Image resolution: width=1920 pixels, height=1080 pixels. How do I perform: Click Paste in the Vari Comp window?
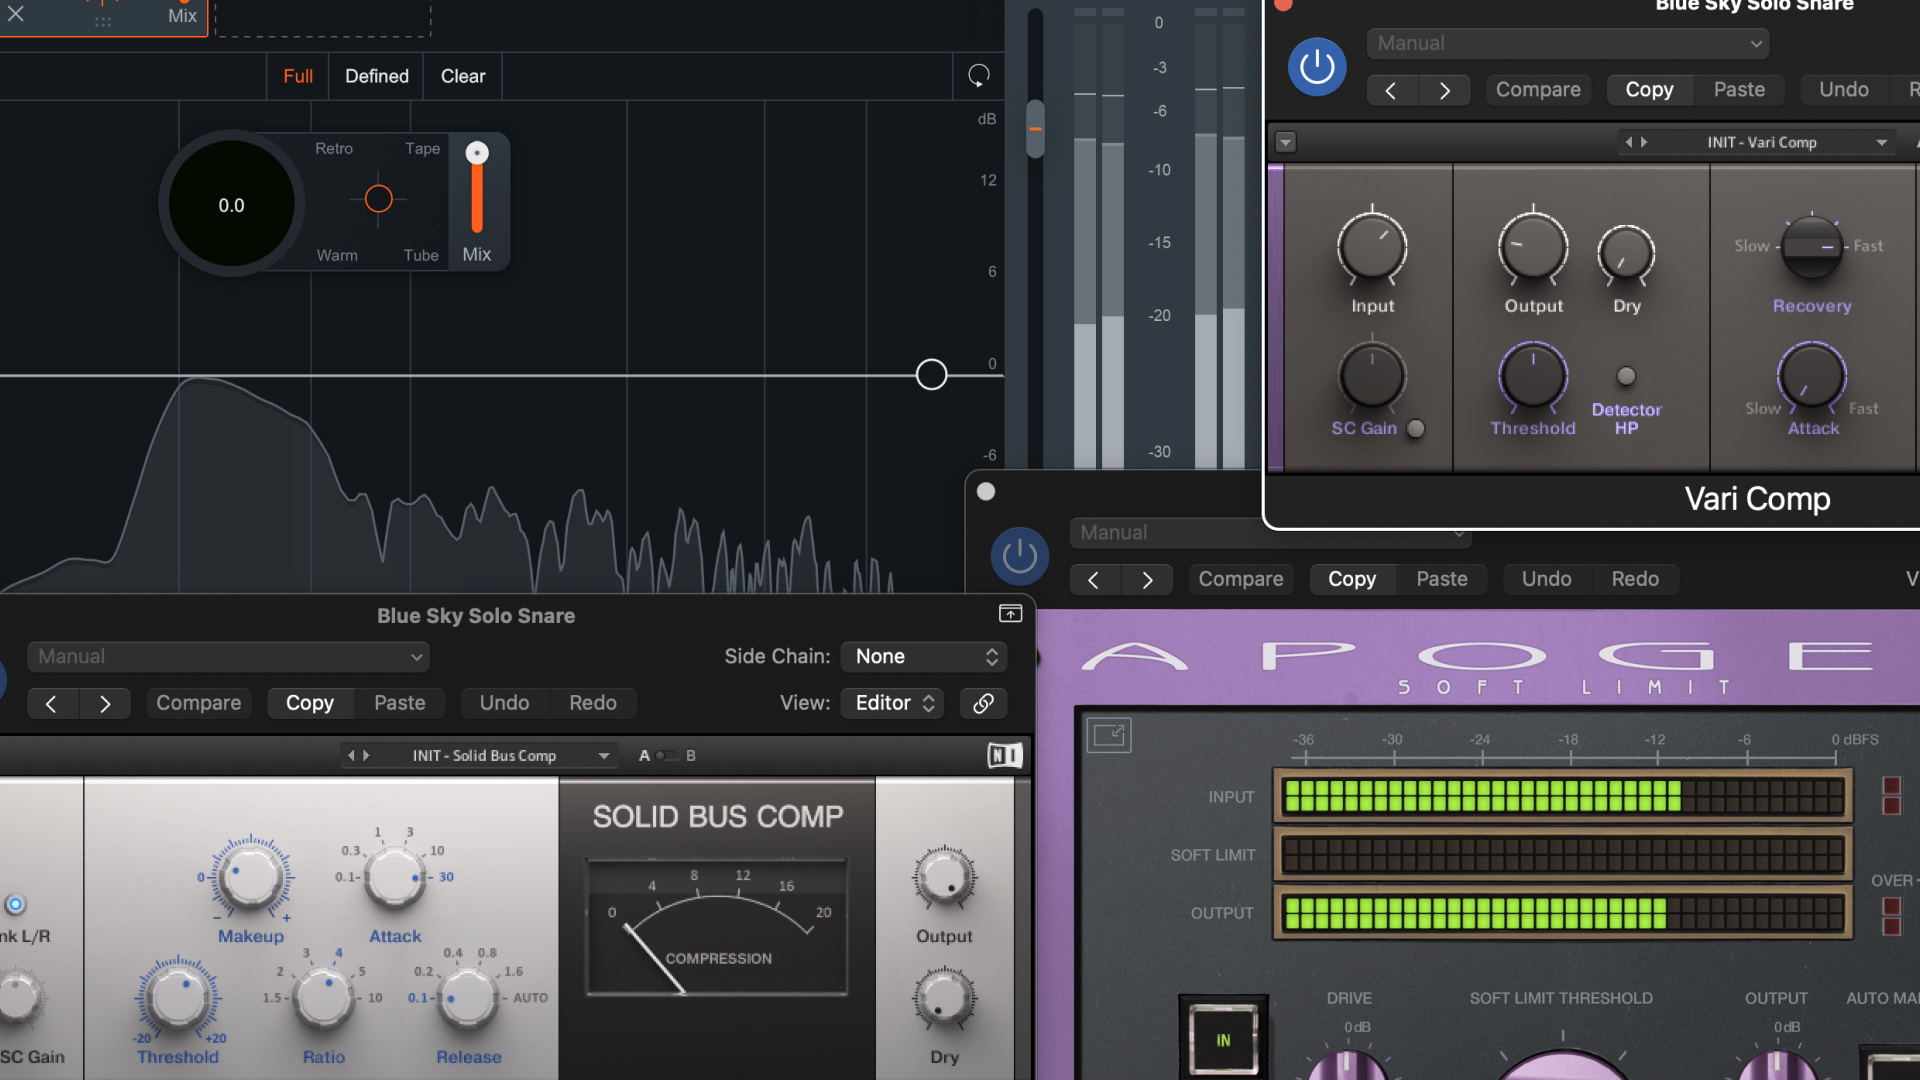1739,90
